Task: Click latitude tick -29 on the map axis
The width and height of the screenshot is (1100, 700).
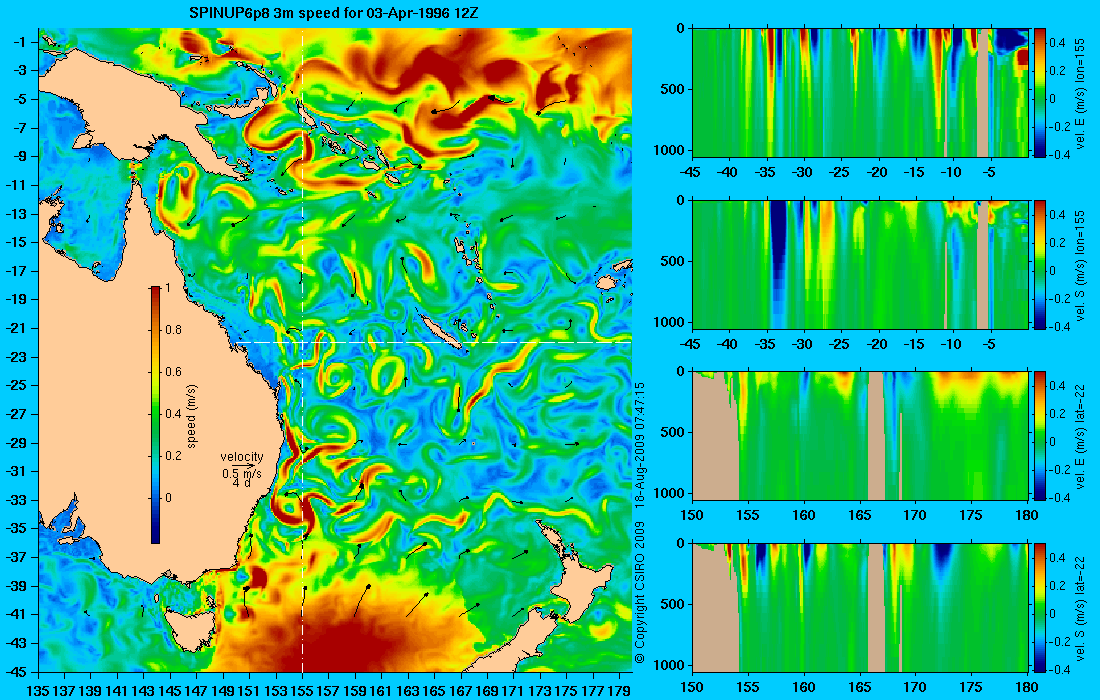Action: (x=17, y=443)
